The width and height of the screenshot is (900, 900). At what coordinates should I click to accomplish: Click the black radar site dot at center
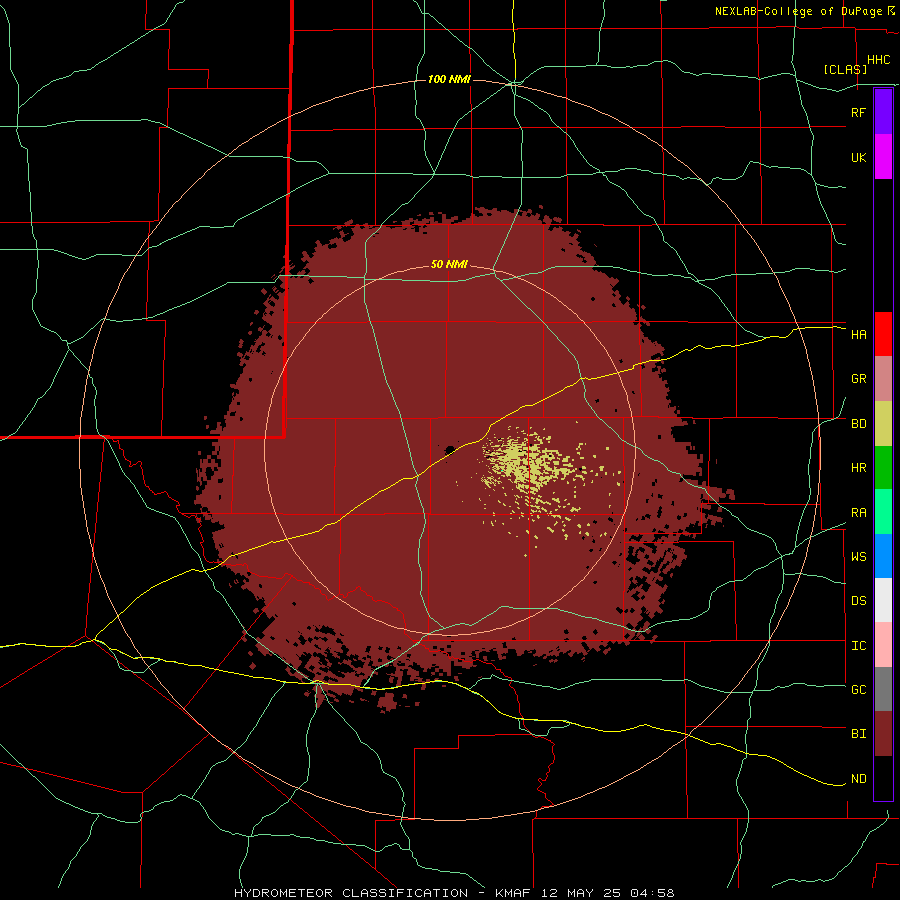(x=450, y=449)
